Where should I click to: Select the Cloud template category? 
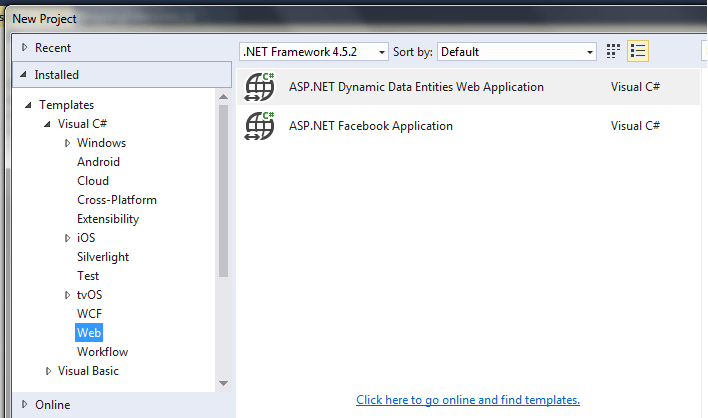[x=93, y=181]
